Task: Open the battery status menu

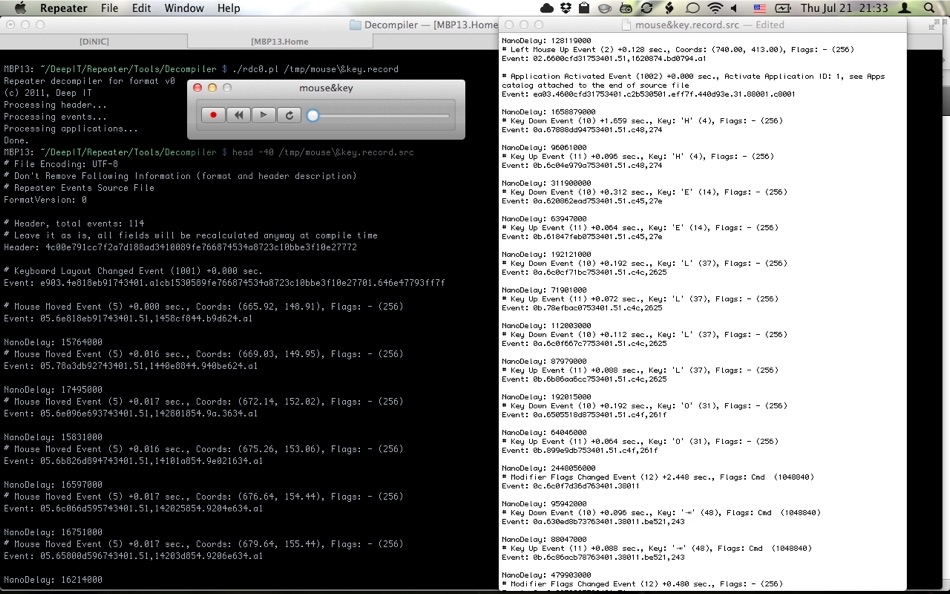Action: click(783, 8)
